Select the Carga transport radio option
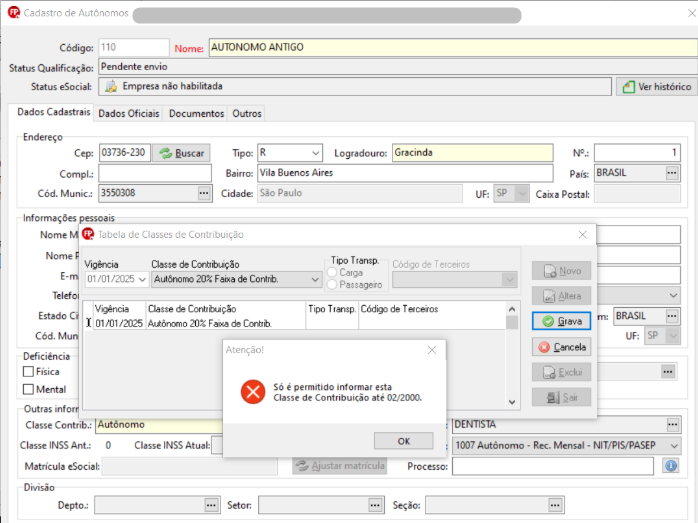This screenshot has width=698, height=523. pyautogui.click(x=332, y=272)
